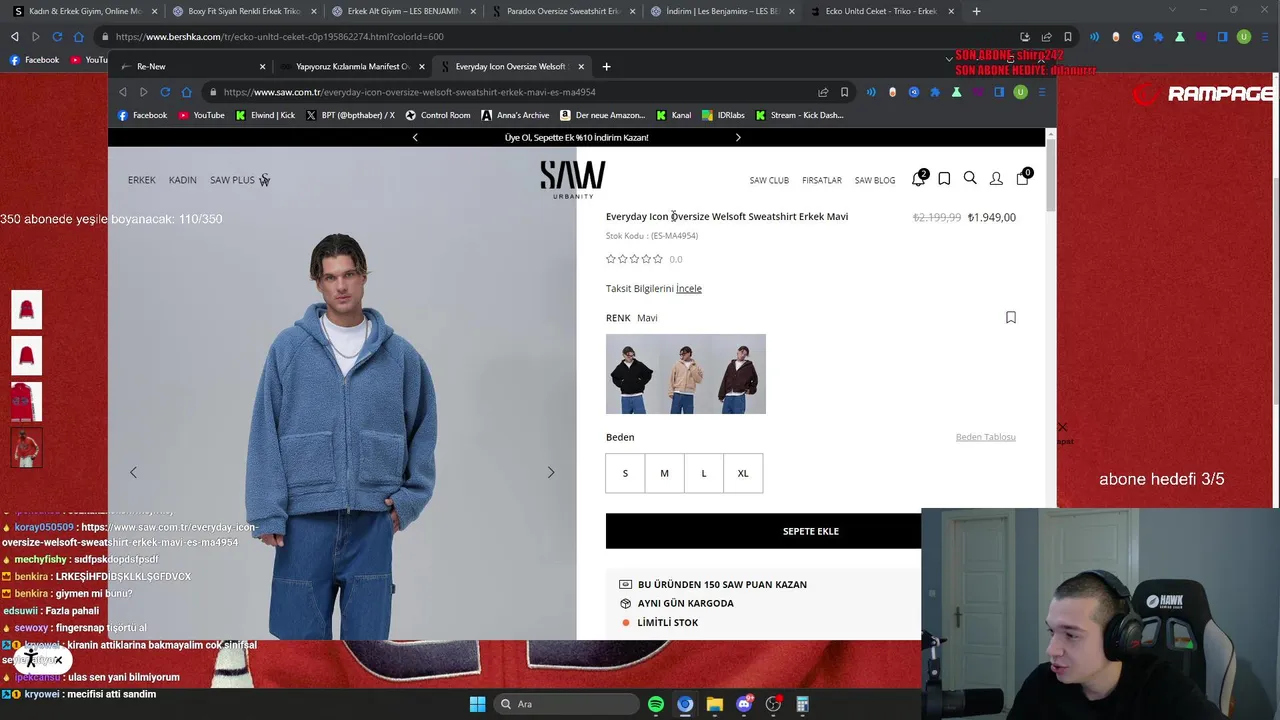Image resolution: width=1280 pixels, height=720 pixels.
Task: Open Anna's Archive bookmark
Action: 516,115
